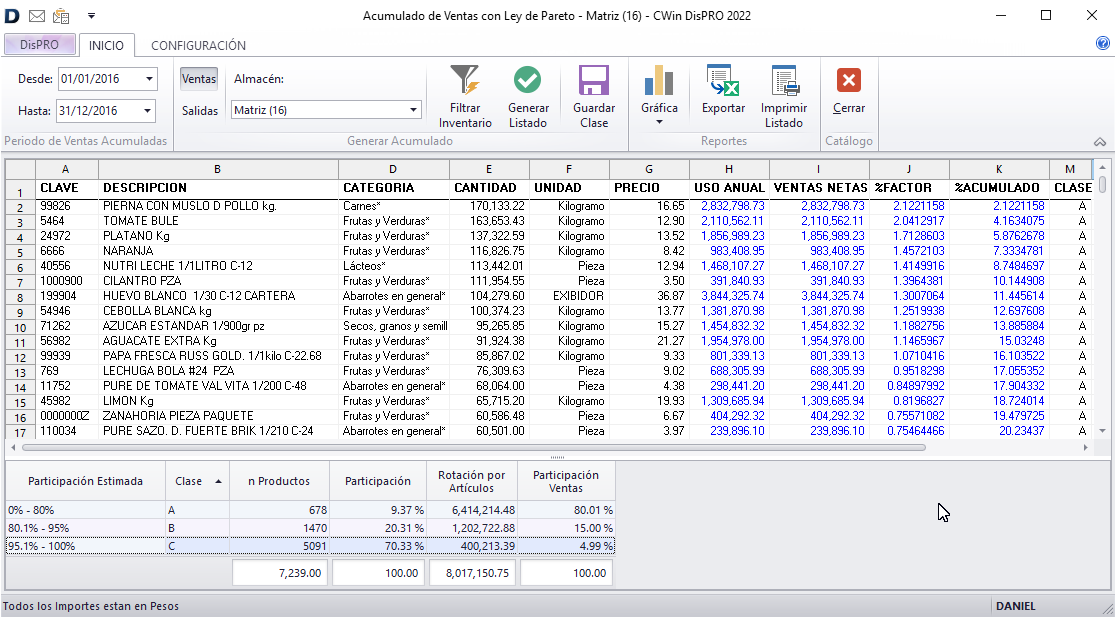Collapse the ribbon using the chevron
Screen dimensions: 1116x618
tap(1100, 141)
